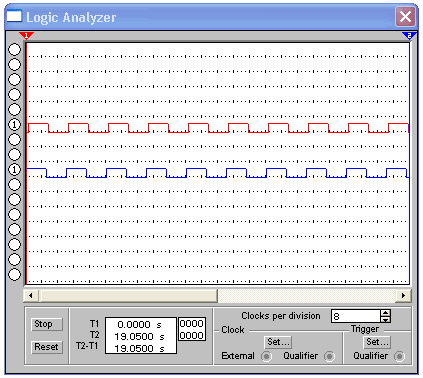This screenshot has height=378, width=423.
Task: Open Trigger Set... dialog
Action: 377,342
